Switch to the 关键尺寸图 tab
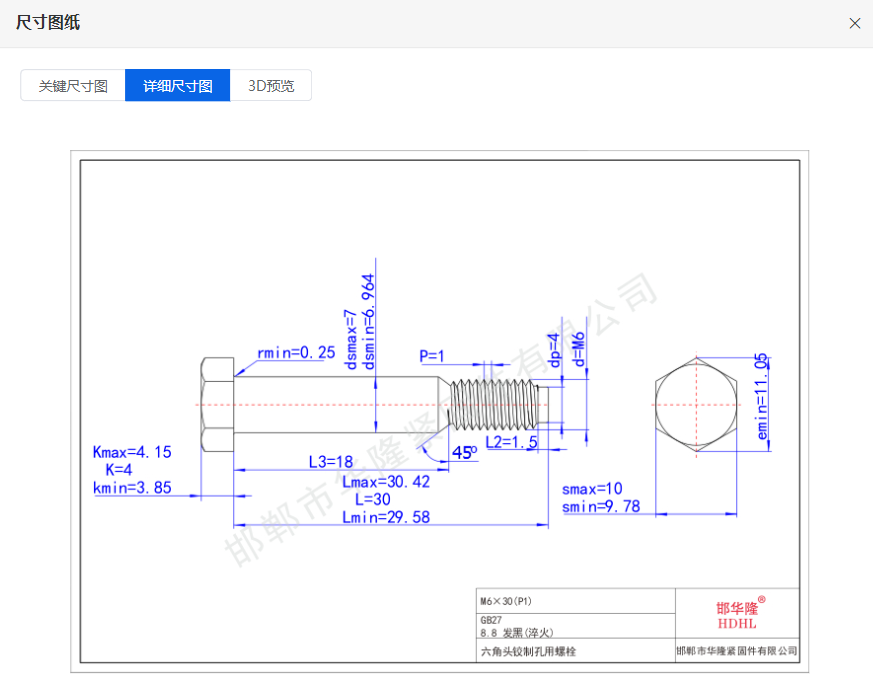The height and width of the screenshot is (684, 873). pos(73,86)
